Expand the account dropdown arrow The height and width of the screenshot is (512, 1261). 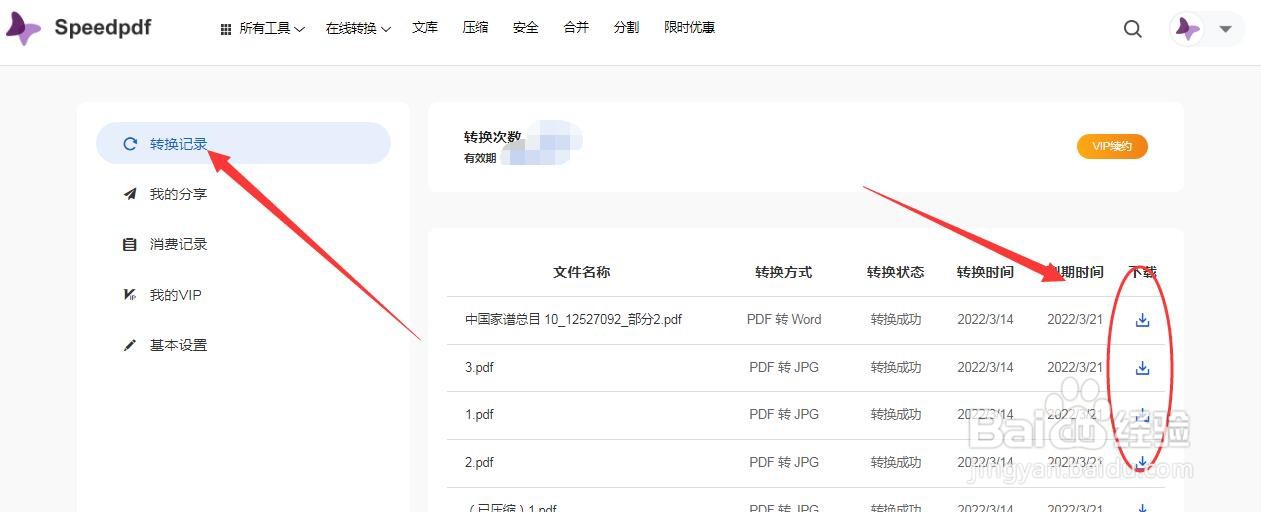(1225, 29)
